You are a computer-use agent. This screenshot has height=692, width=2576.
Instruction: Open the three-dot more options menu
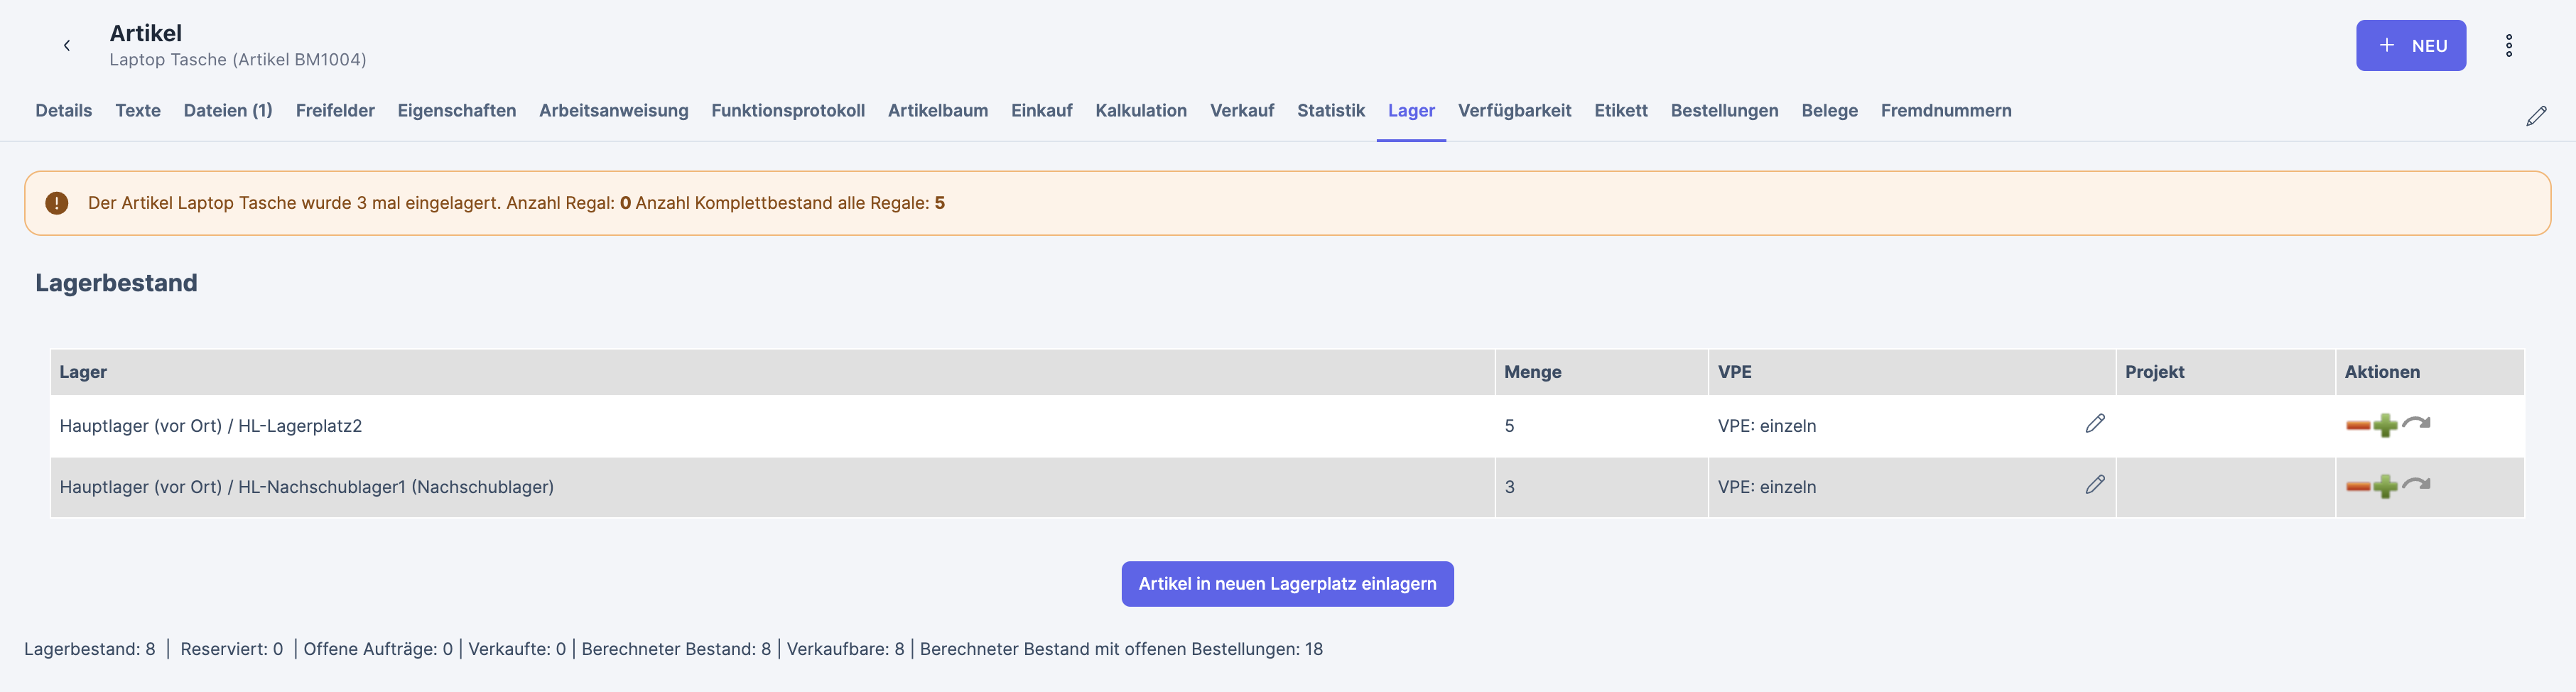(x=2508, y=45)
